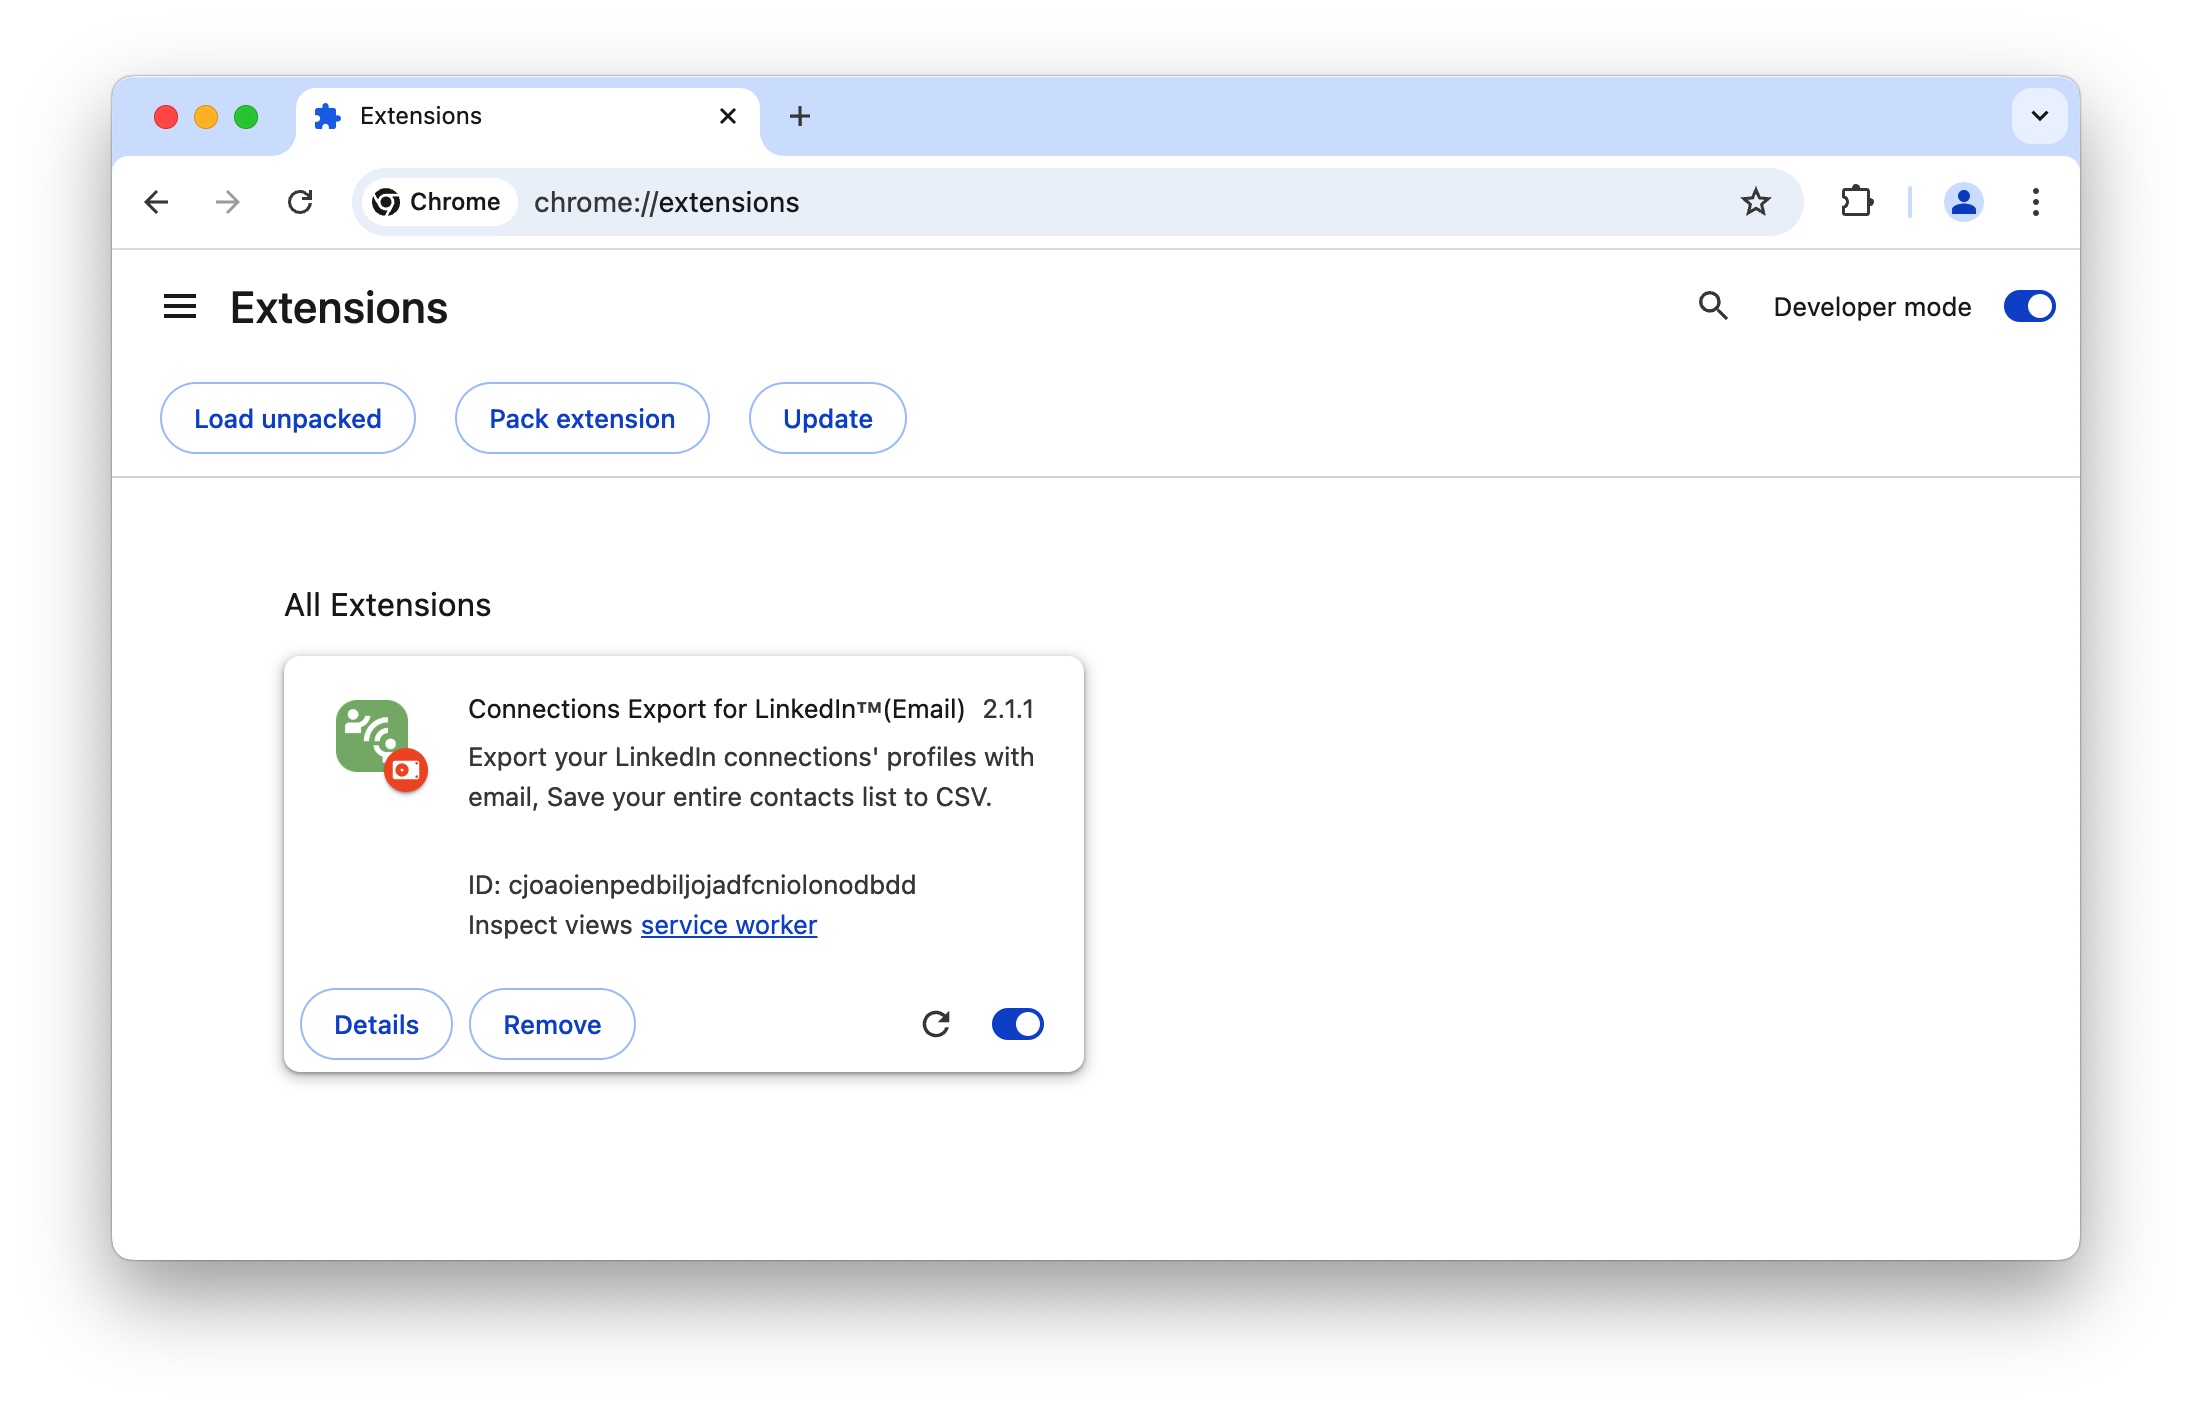Click the browser back navigation arrow
This screenshot has width=2192, height=1408.
[x=156, y=202]
